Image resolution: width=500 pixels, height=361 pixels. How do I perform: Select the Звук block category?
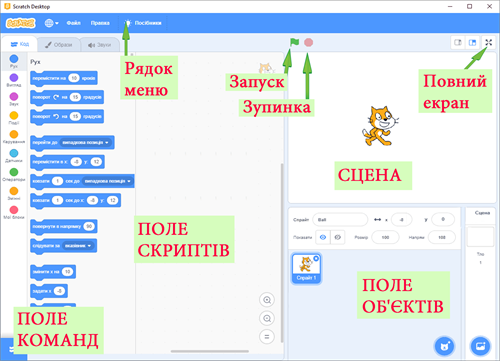tap(14, 99)
